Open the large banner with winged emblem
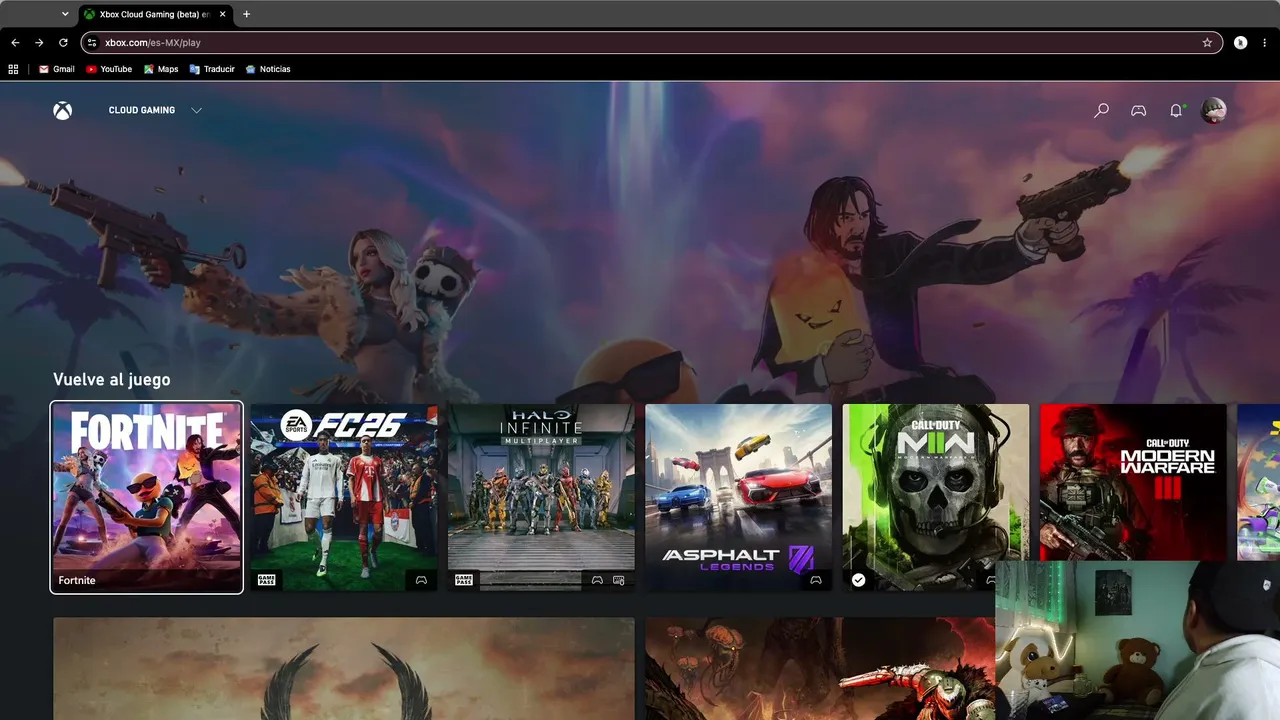 click(x=344, y=668)
